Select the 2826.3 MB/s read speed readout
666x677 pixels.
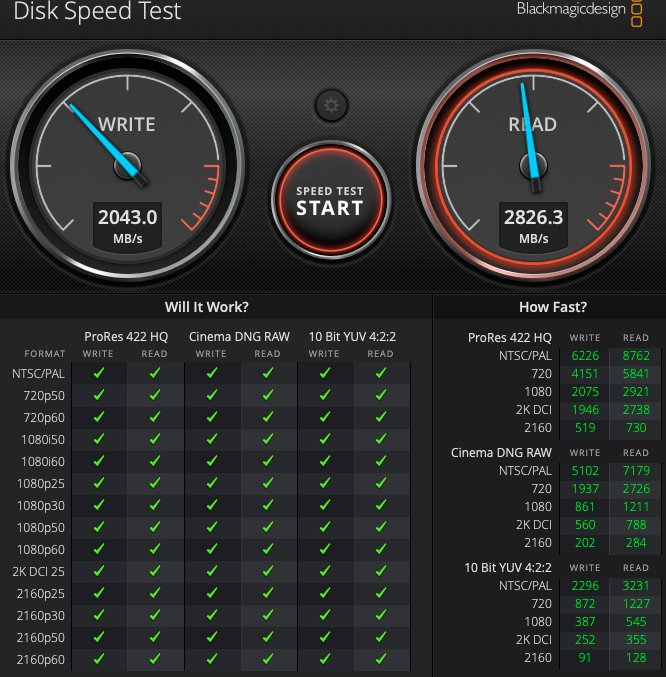533,225
